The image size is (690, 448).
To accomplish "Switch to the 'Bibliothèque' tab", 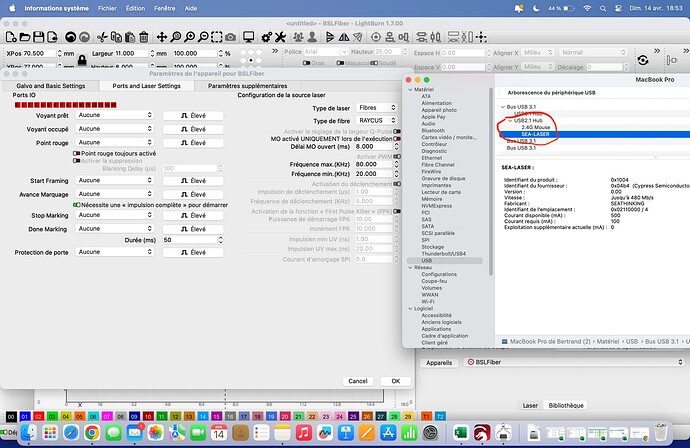I will coord(566,405).
